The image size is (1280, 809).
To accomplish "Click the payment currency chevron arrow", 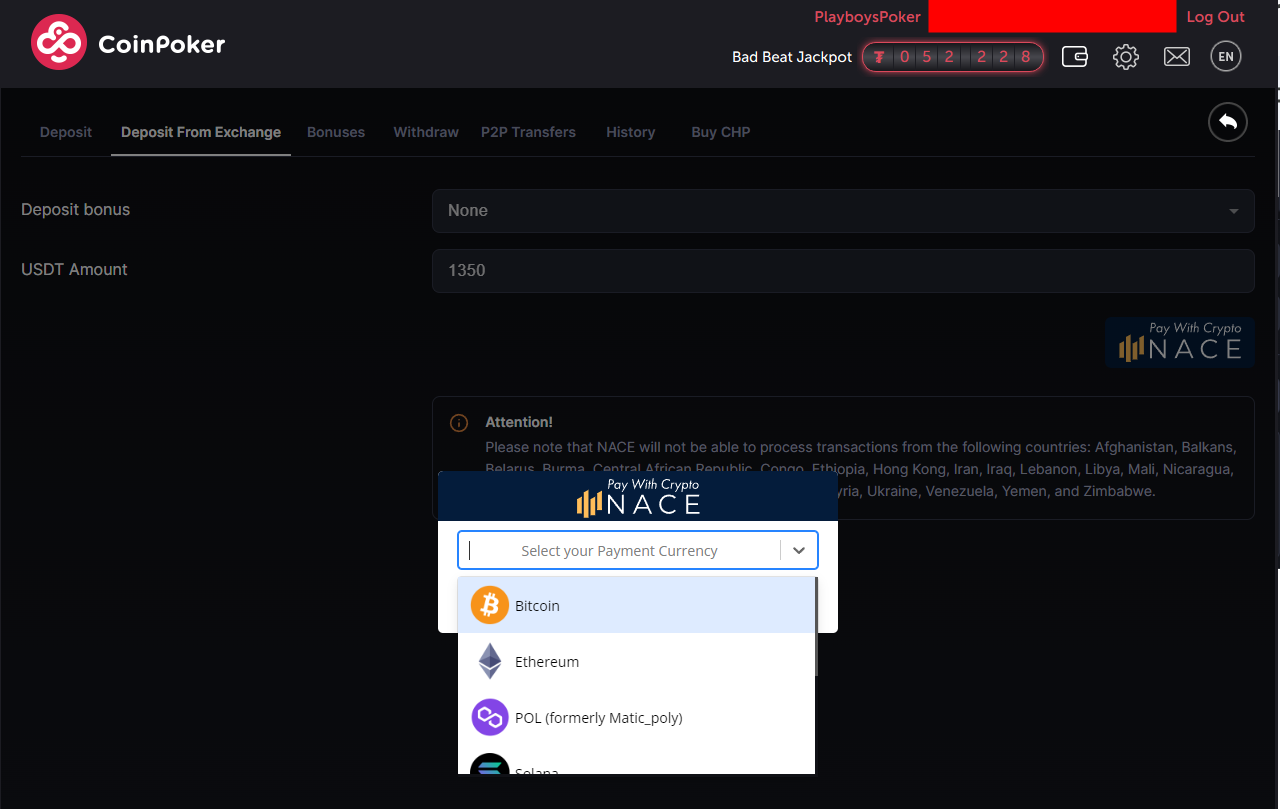I will click(799, 550).
